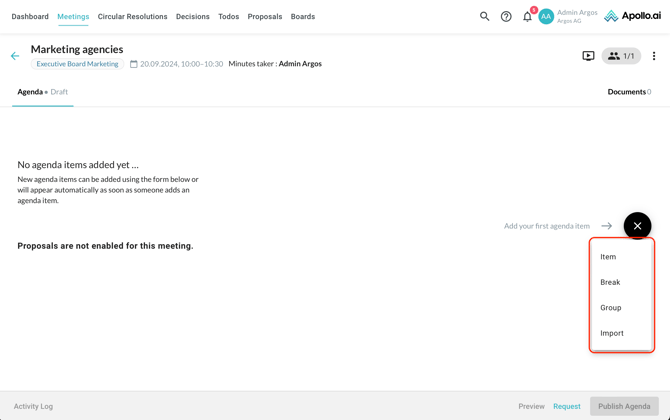Select Item from the add menu
Screen dimensions: 670x420
tap(608, 257)
